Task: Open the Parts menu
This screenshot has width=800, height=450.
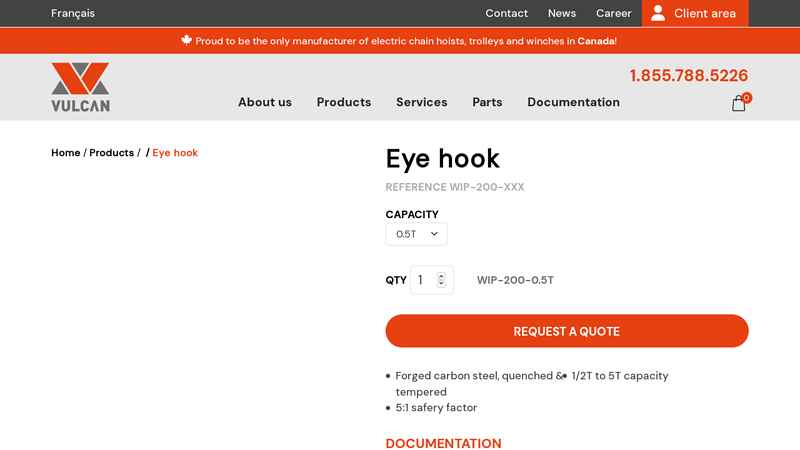Action: tap(487, 102)
